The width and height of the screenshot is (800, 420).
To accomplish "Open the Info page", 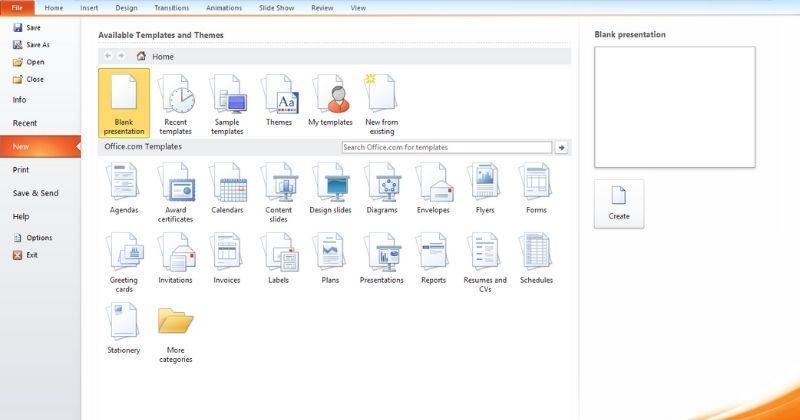I will (19, 100).
